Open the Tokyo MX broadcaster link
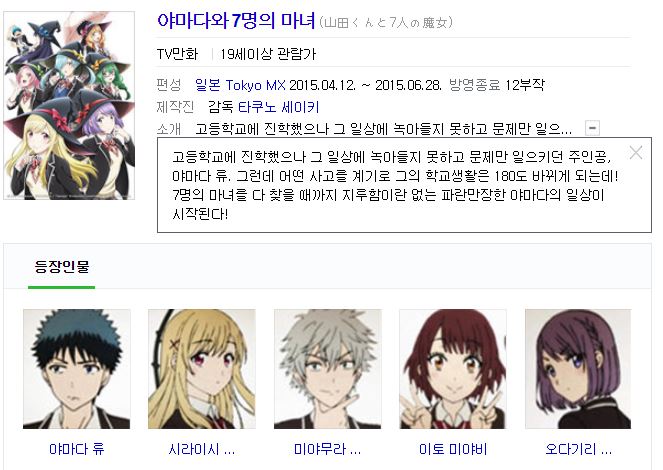The image size is (663, 470). click(x=255, y=85)
